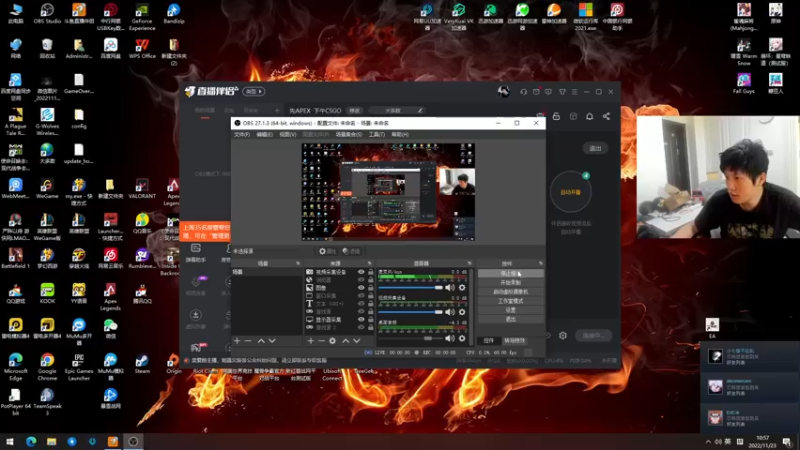The image size is (800, 450).
Task: Click the 视频采集设备 volume slider
Action: click(411, 312)
